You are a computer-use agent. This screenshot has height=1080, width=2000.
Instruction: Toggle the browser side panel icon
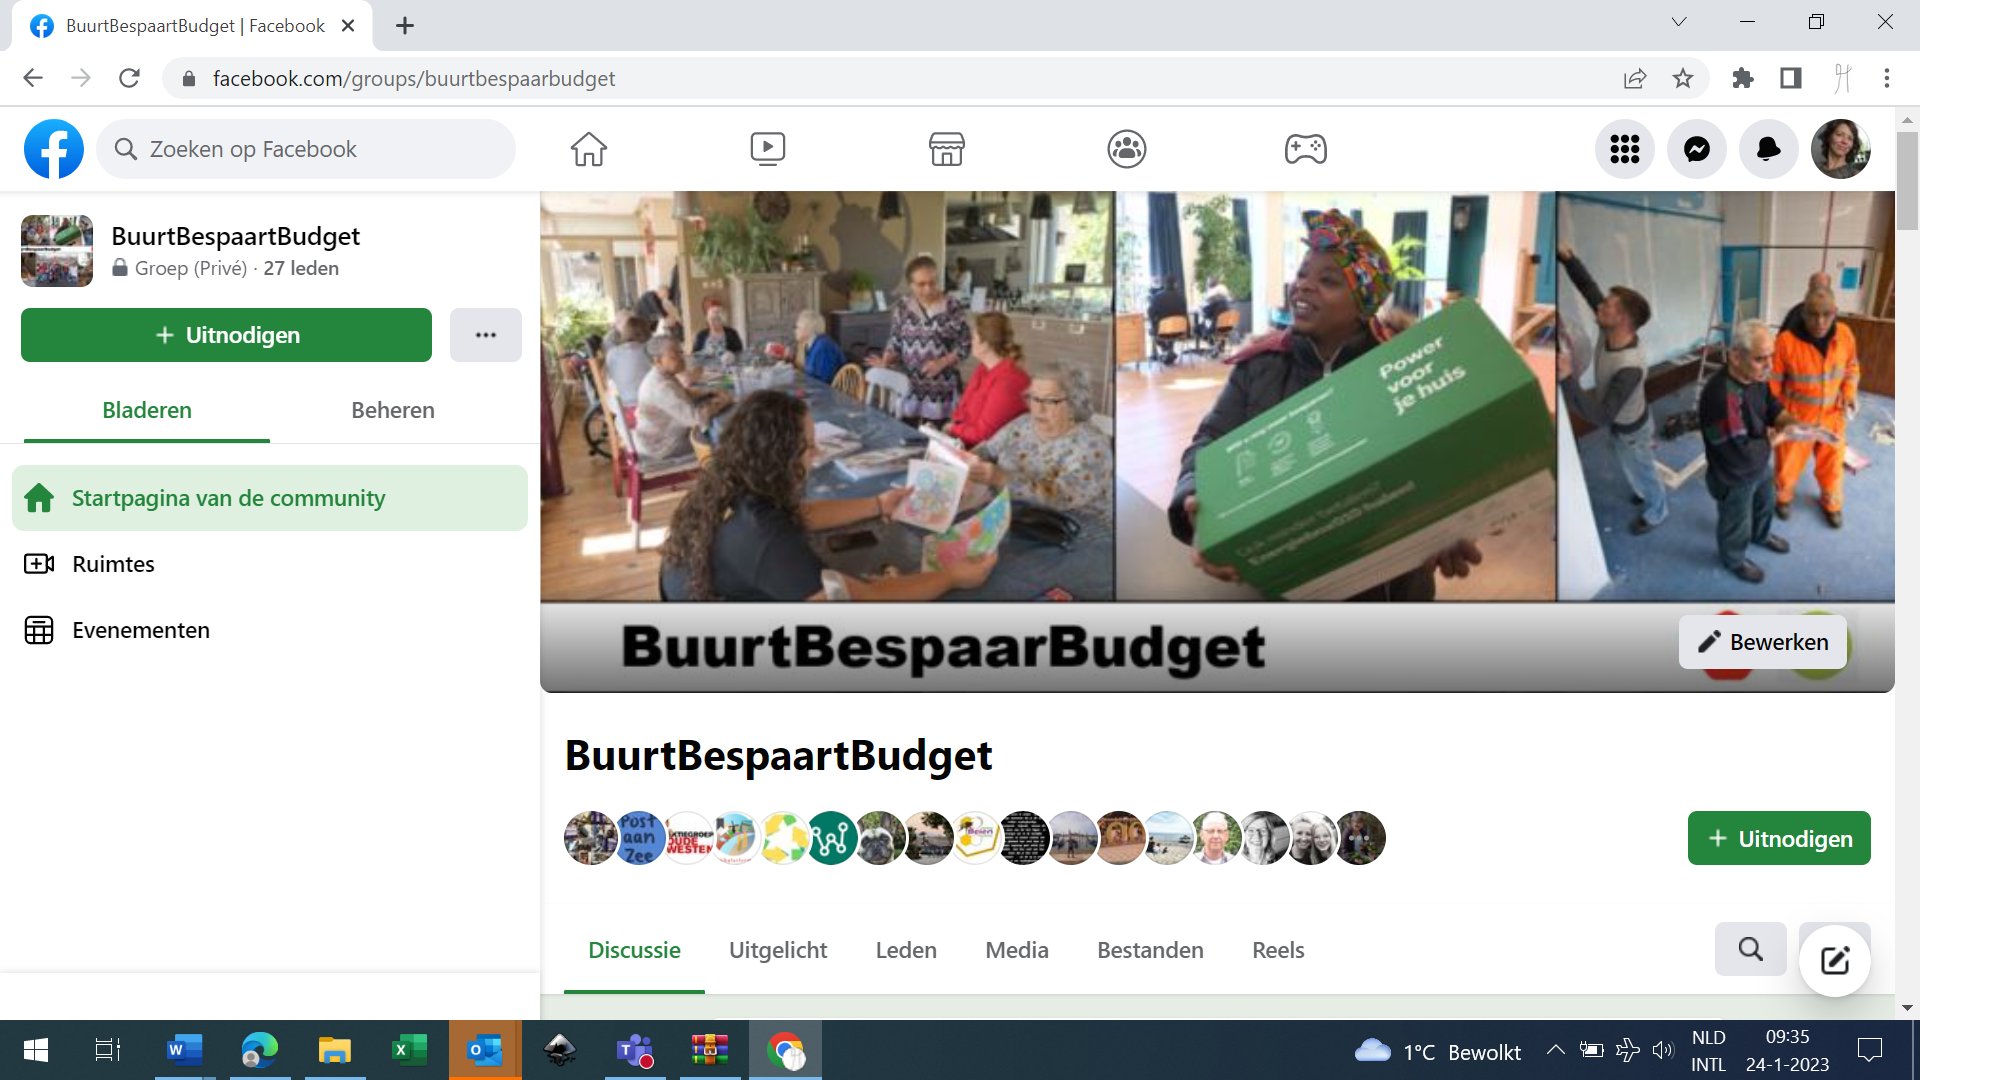pos(1791,78)
